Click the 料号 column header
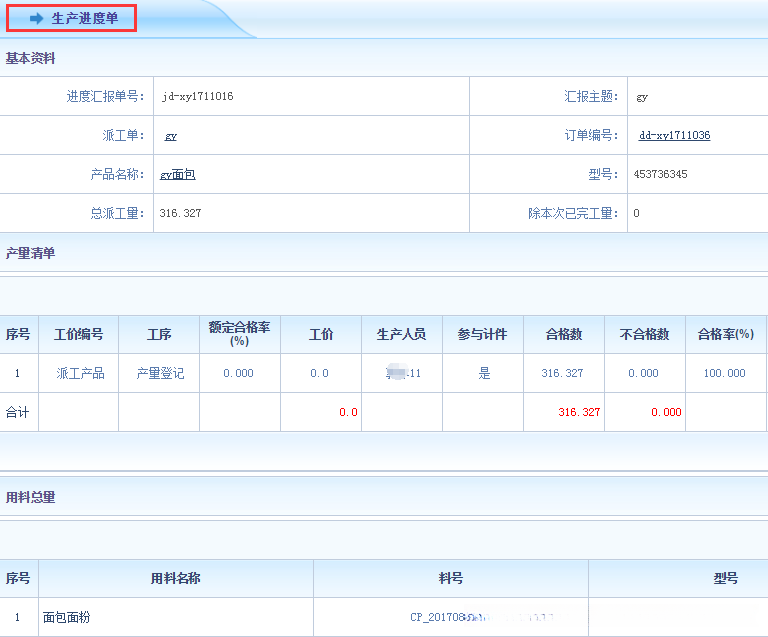 pyautogui.click(x=451, y=578)
